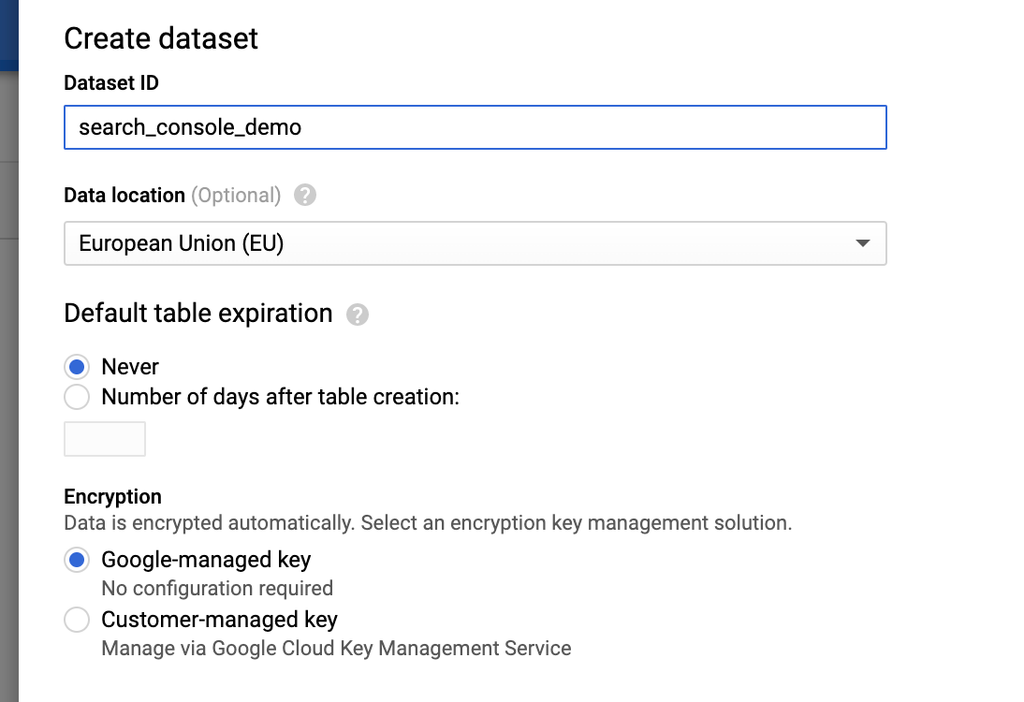Click the 'Create dataset' panel heading
The width and height of the screenshot is (1024, 702).
(161, 39)
